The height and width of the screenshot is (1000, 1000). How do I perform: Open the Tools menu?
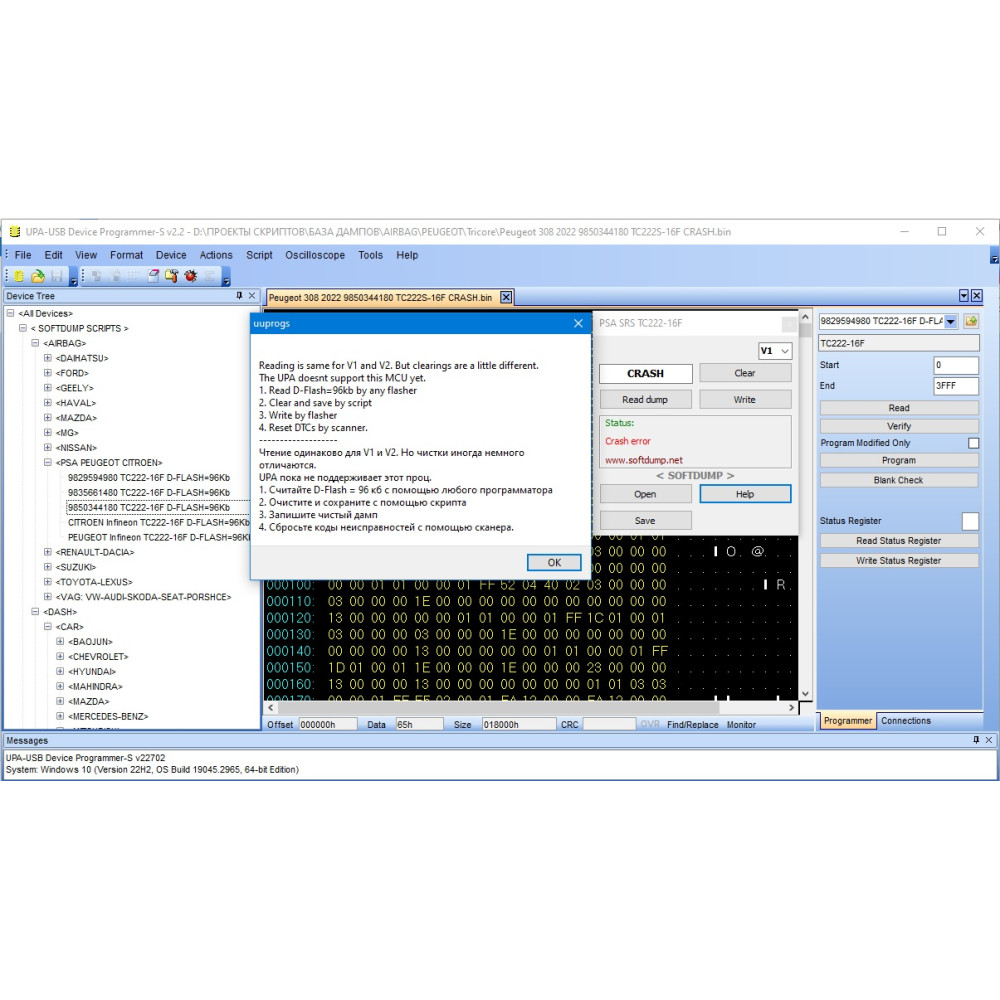point(371,255)
